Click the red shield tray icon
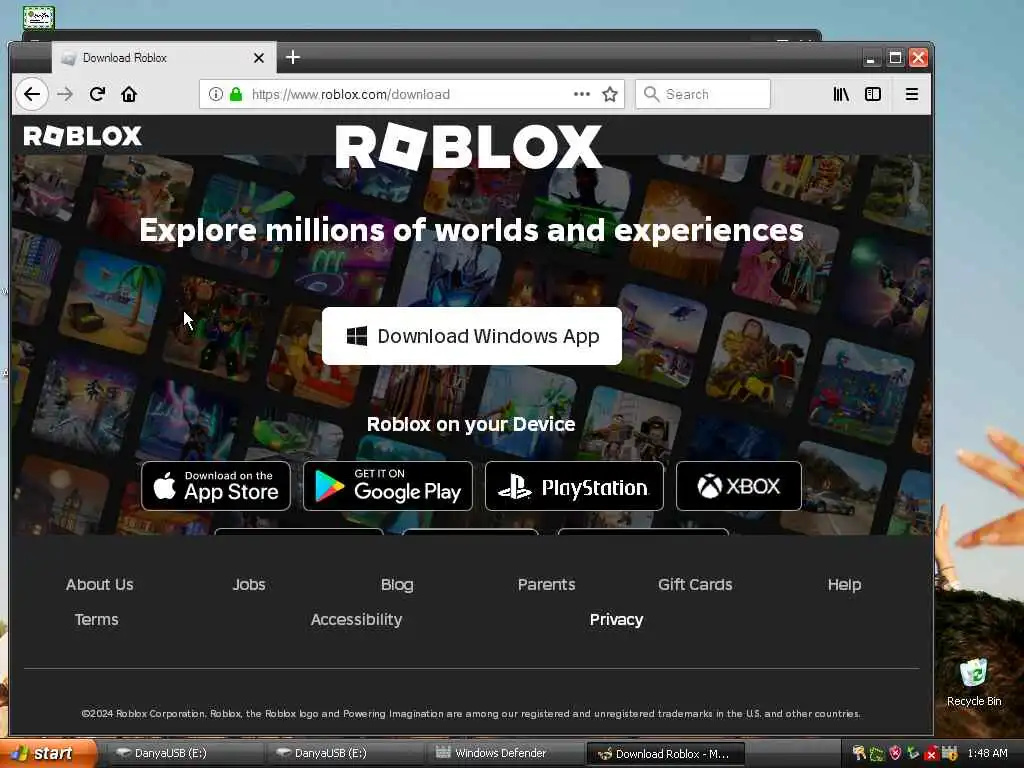 (x=895, y=753)
